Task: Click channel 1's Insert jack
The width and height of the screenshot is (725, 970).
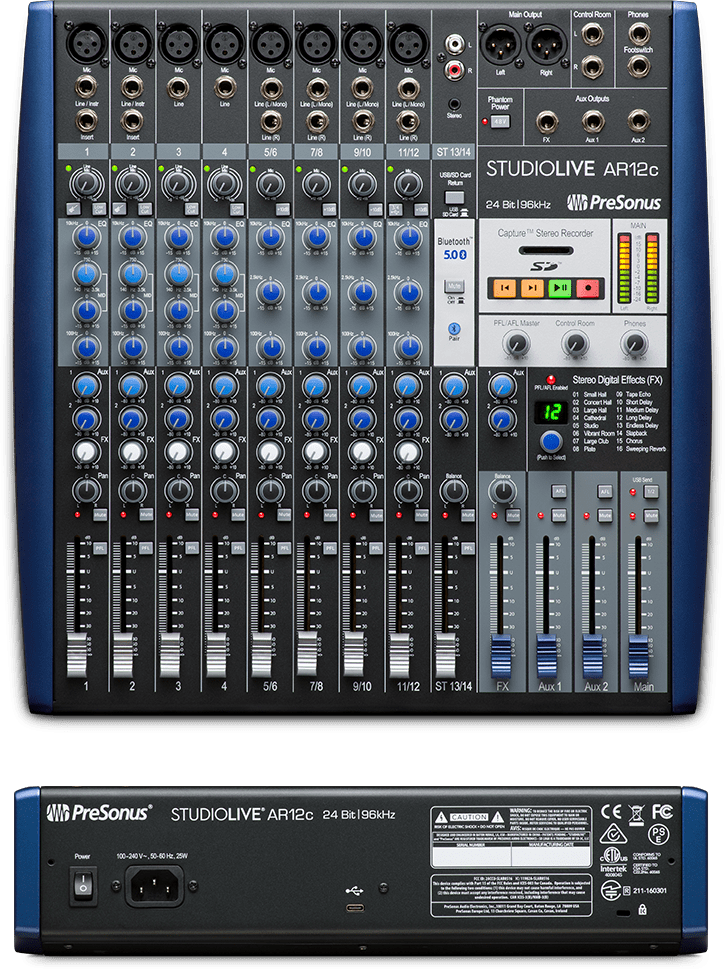Action: point(87,121)
